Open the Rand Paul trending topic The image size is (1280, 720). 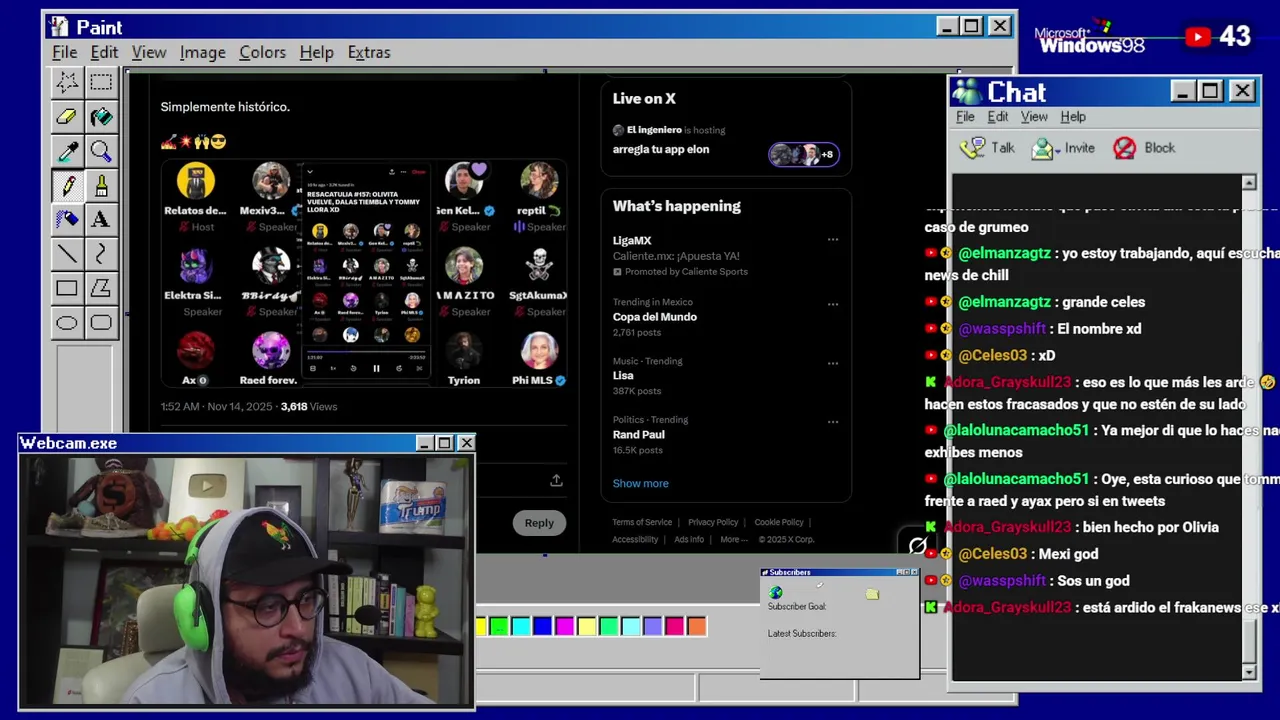click(x=638, y=435)
